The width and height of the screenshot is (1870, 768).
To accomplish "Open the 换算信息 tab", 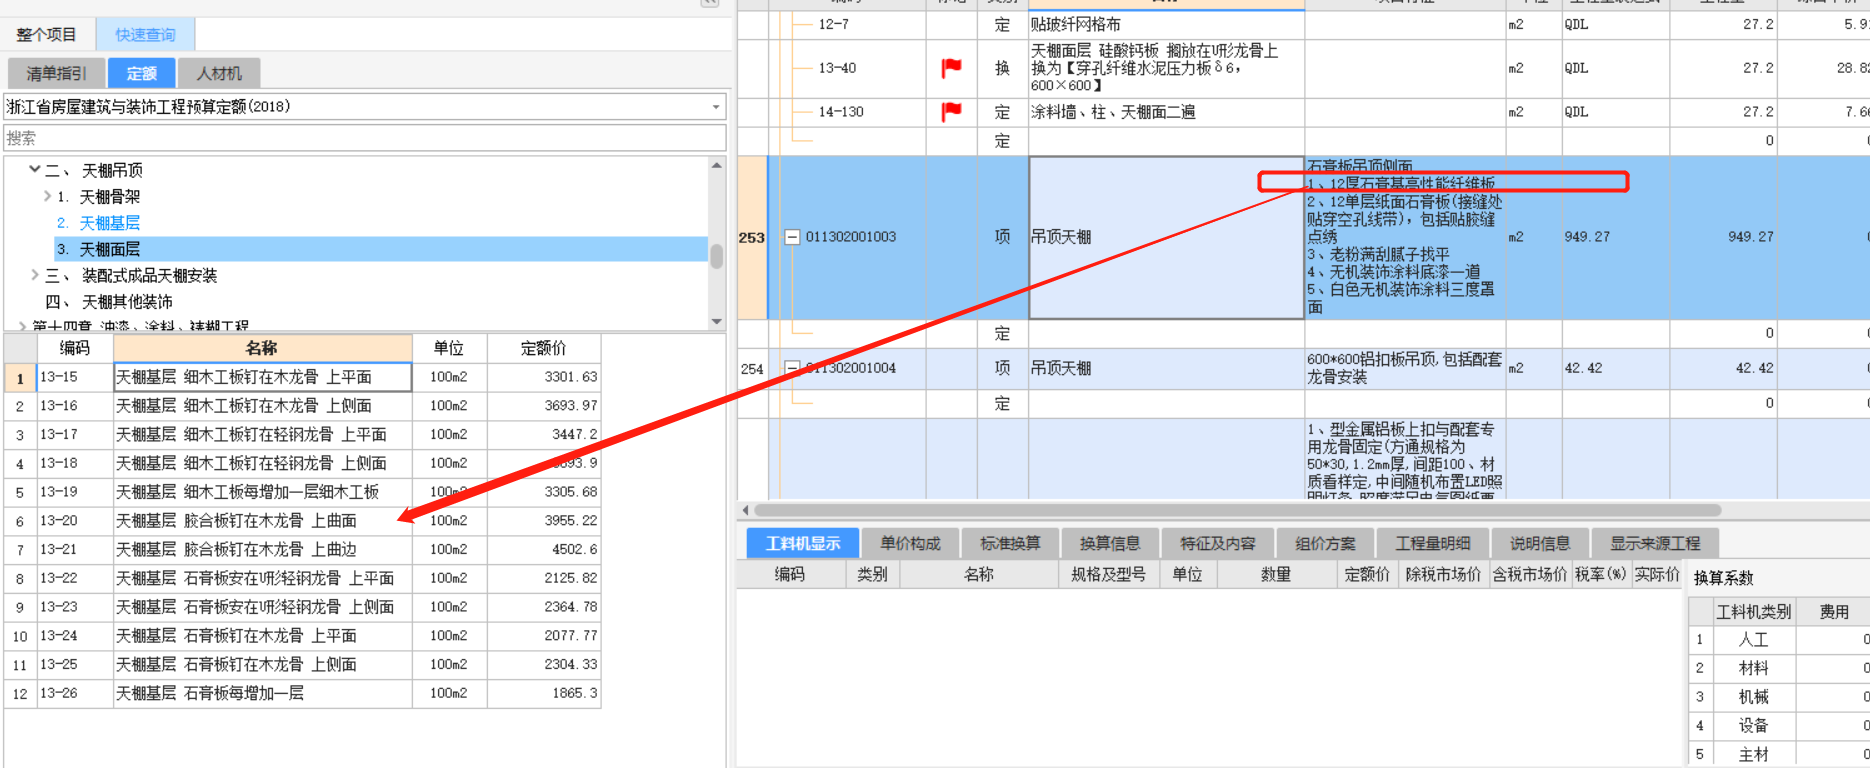I will (1110, 543).
